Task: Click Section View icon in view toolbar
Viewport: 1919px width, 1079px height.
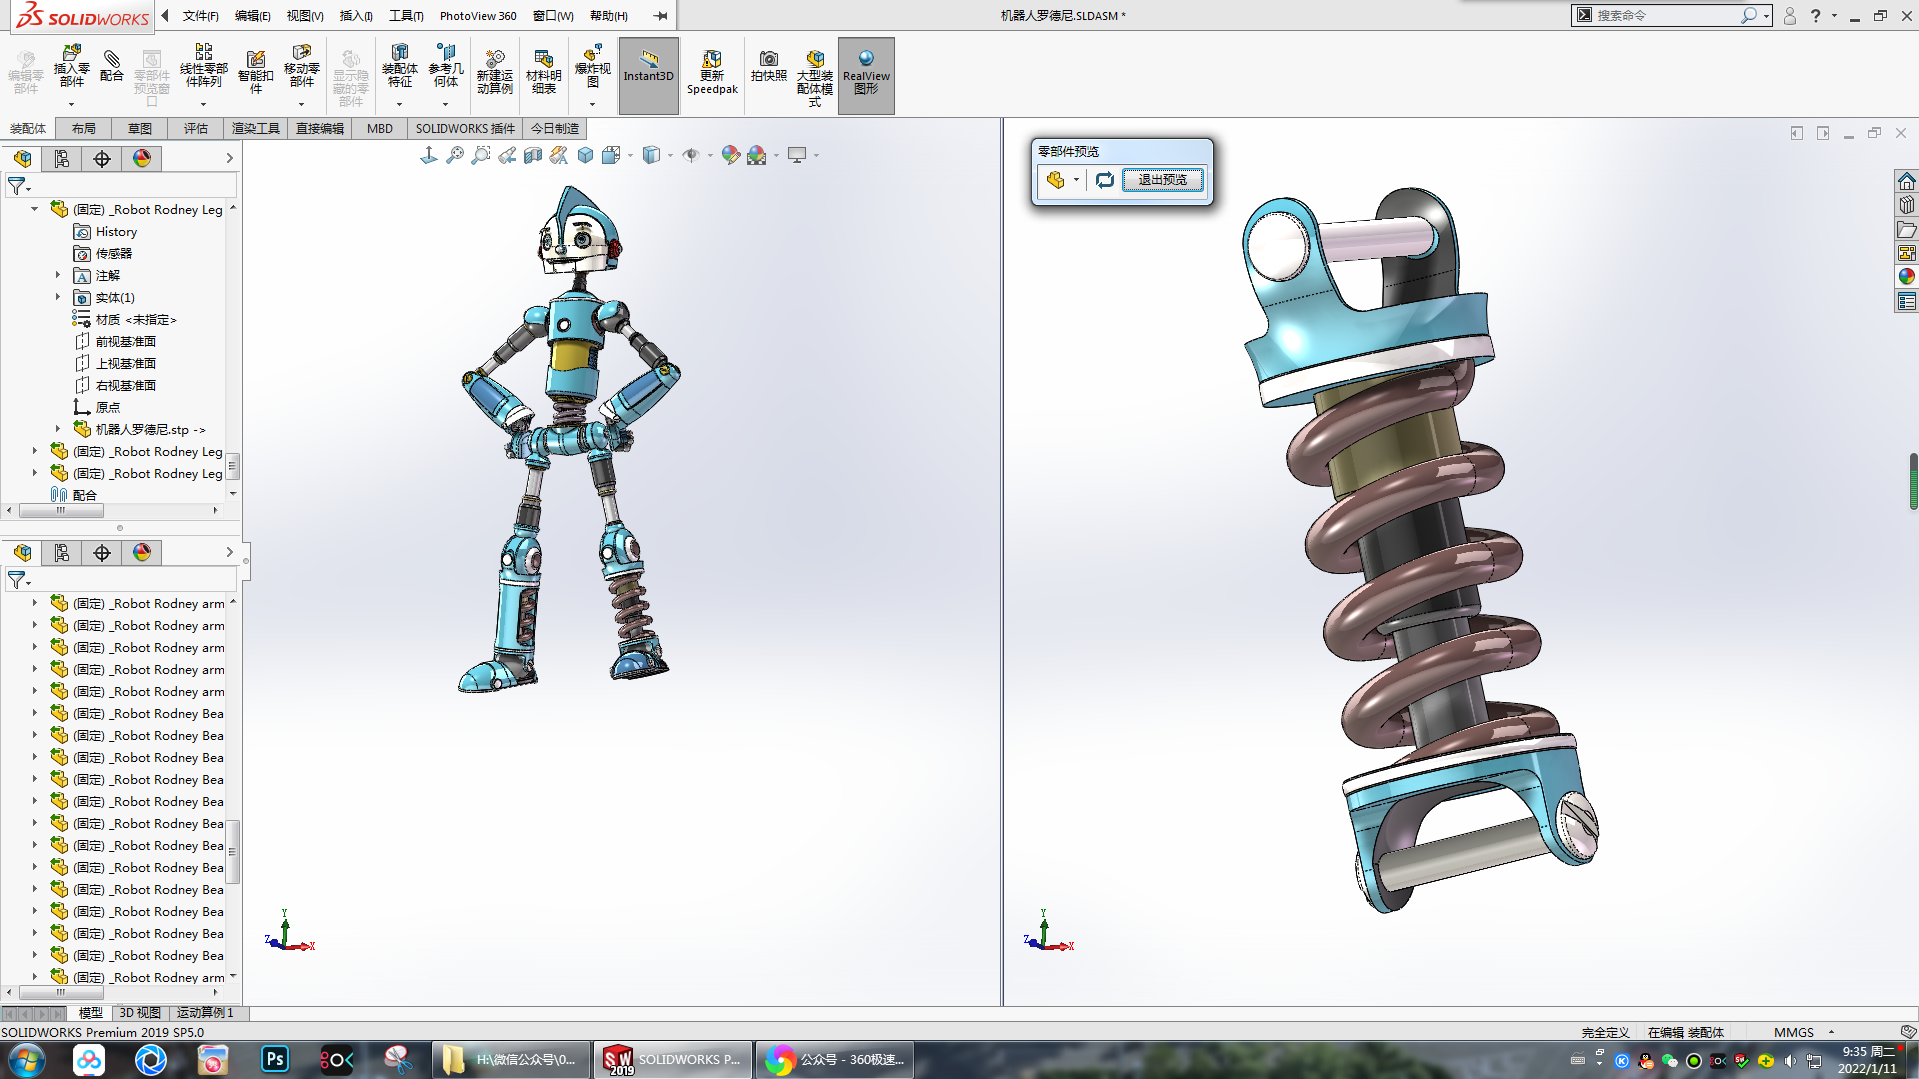Action: (x=533, y=155)
